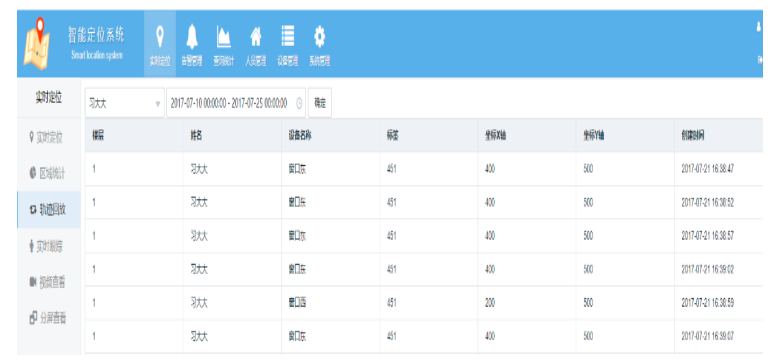Click the date range field 2017-07-10 to 2017-07-25
Viewport: 772px width, 362px height.
(x=236, y=103)
